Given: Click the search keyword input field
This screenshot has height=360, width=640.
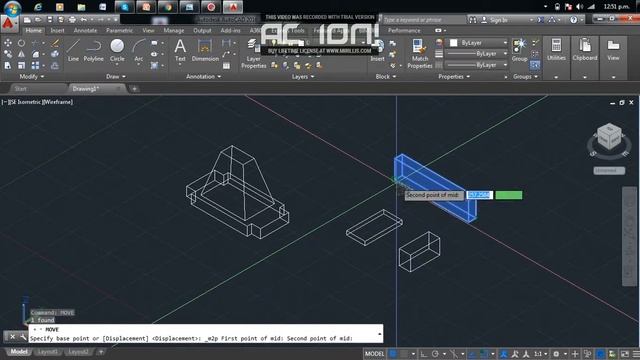Looking at the screenshot, I should tap(424, 20).
